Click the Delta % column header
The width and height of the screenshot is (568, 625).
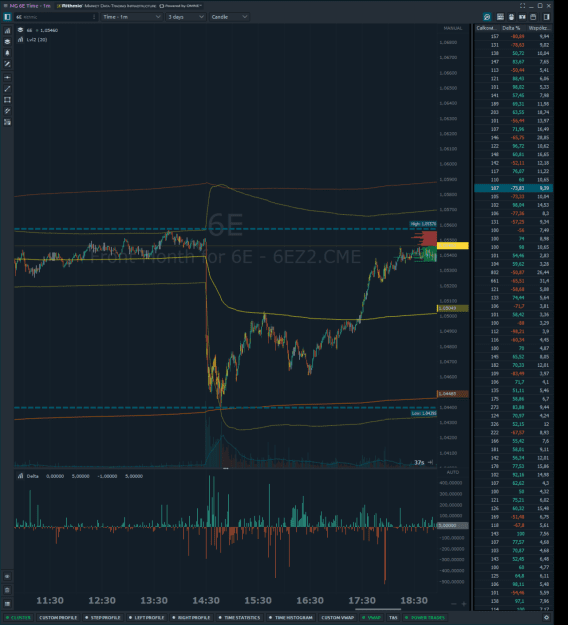click(511, 28)
